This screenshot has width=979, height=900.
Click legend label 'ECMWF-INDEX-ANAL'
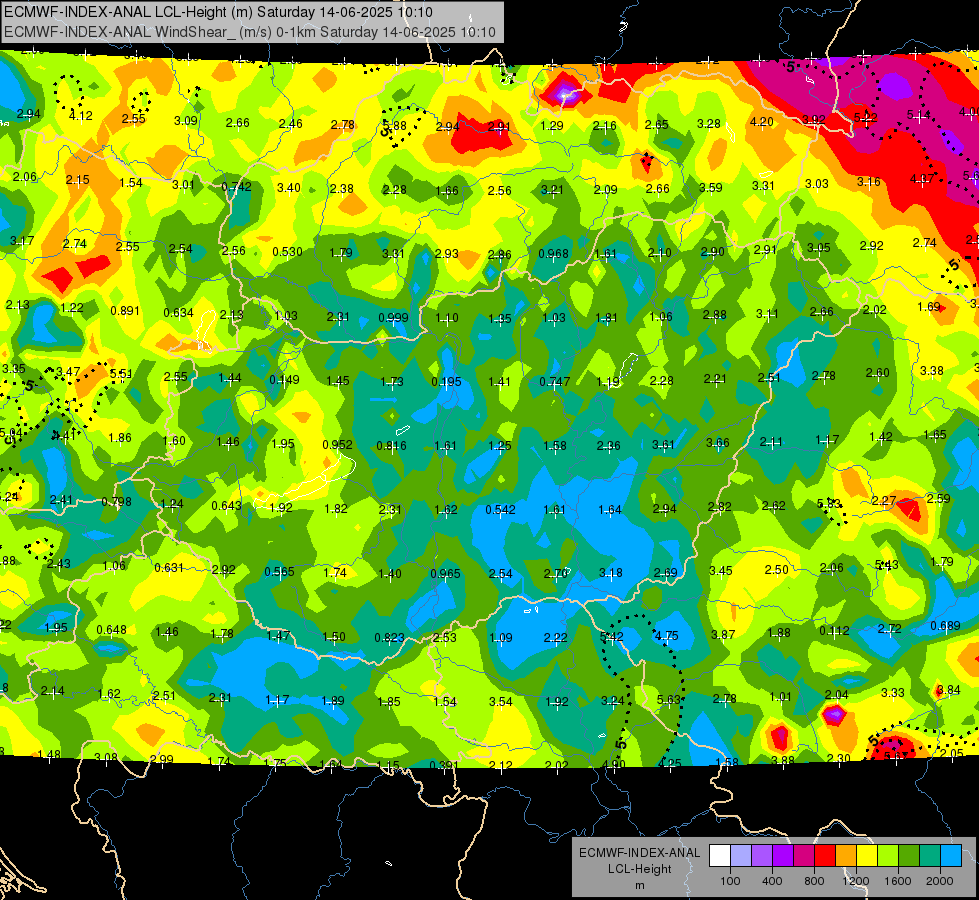coord(639,853)
